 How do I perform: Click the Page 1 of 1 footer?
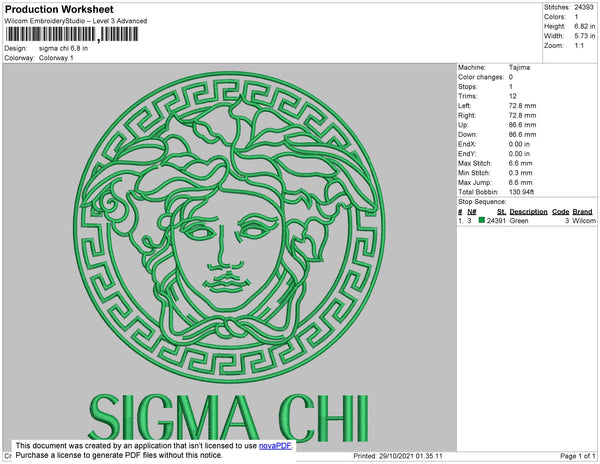(x=578, y=456)
